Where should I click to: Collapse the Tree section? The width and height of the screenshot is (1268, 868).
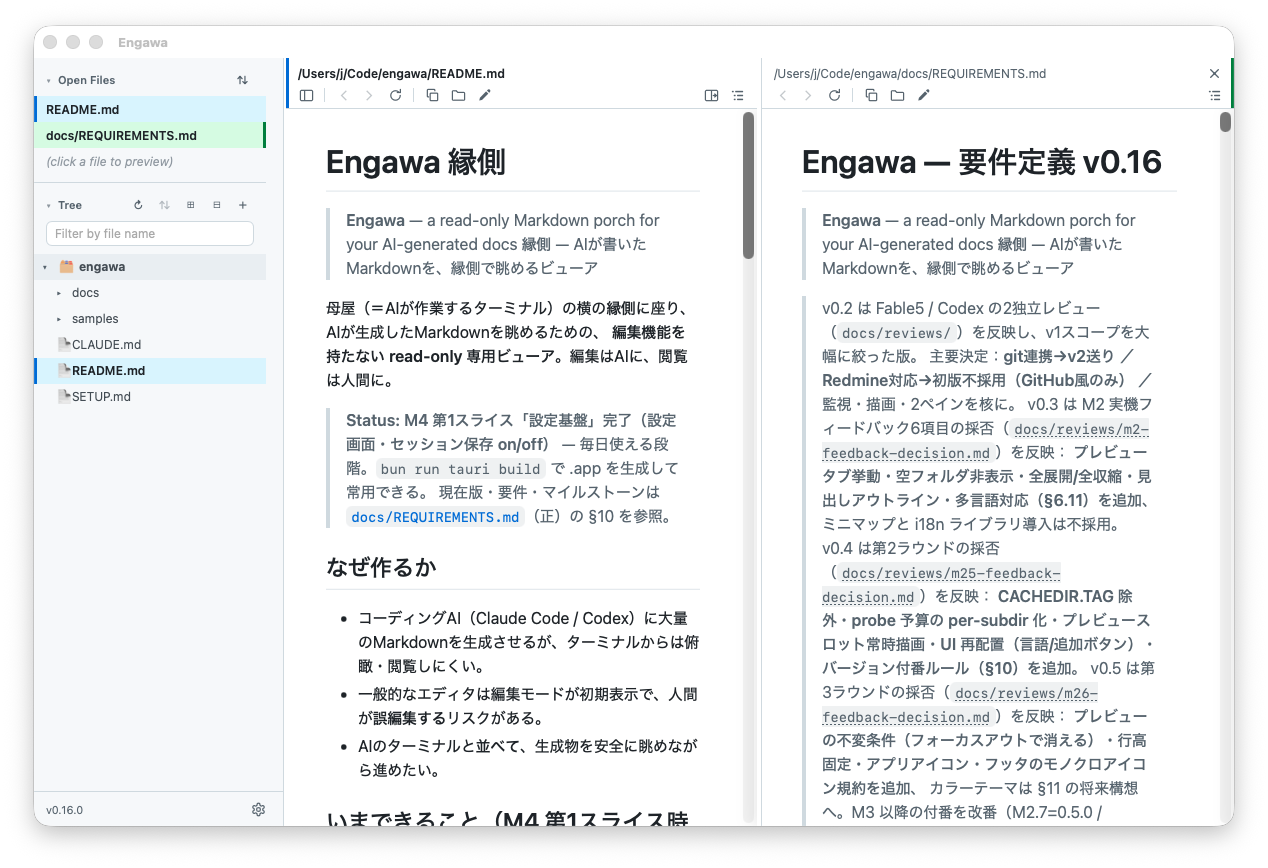click(48, 205)
